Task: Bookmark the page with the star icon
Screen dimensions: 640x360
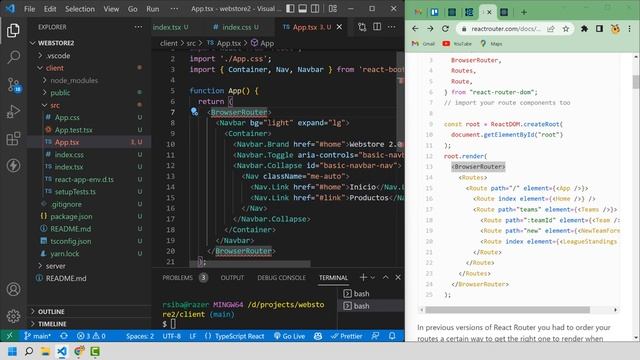Action: pos(566,29)
